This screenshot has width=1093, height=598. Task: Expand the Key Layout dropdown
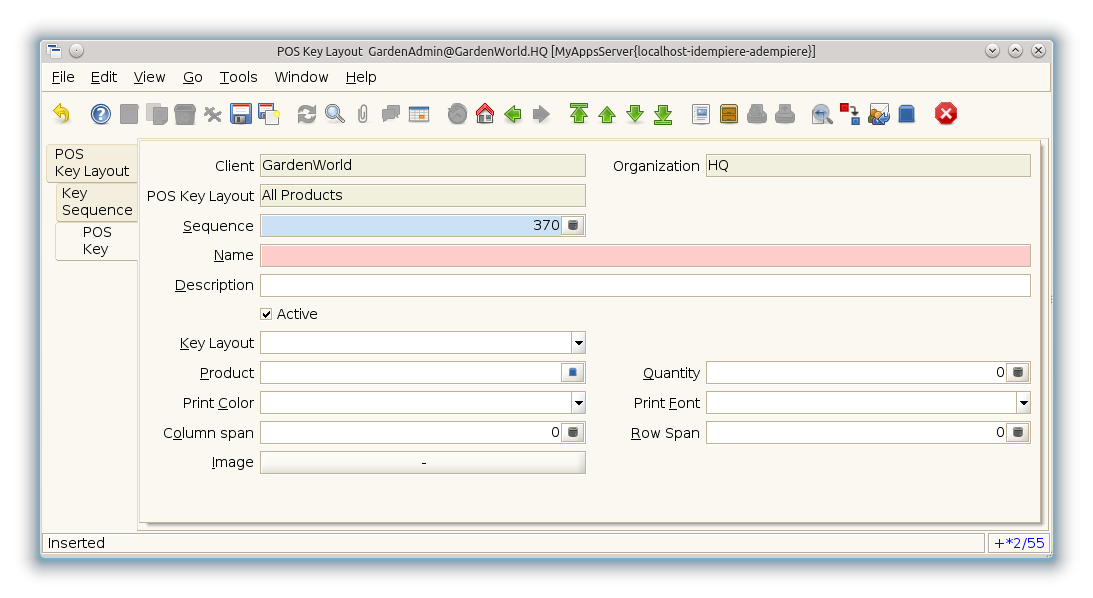click(x=578, y=343)
